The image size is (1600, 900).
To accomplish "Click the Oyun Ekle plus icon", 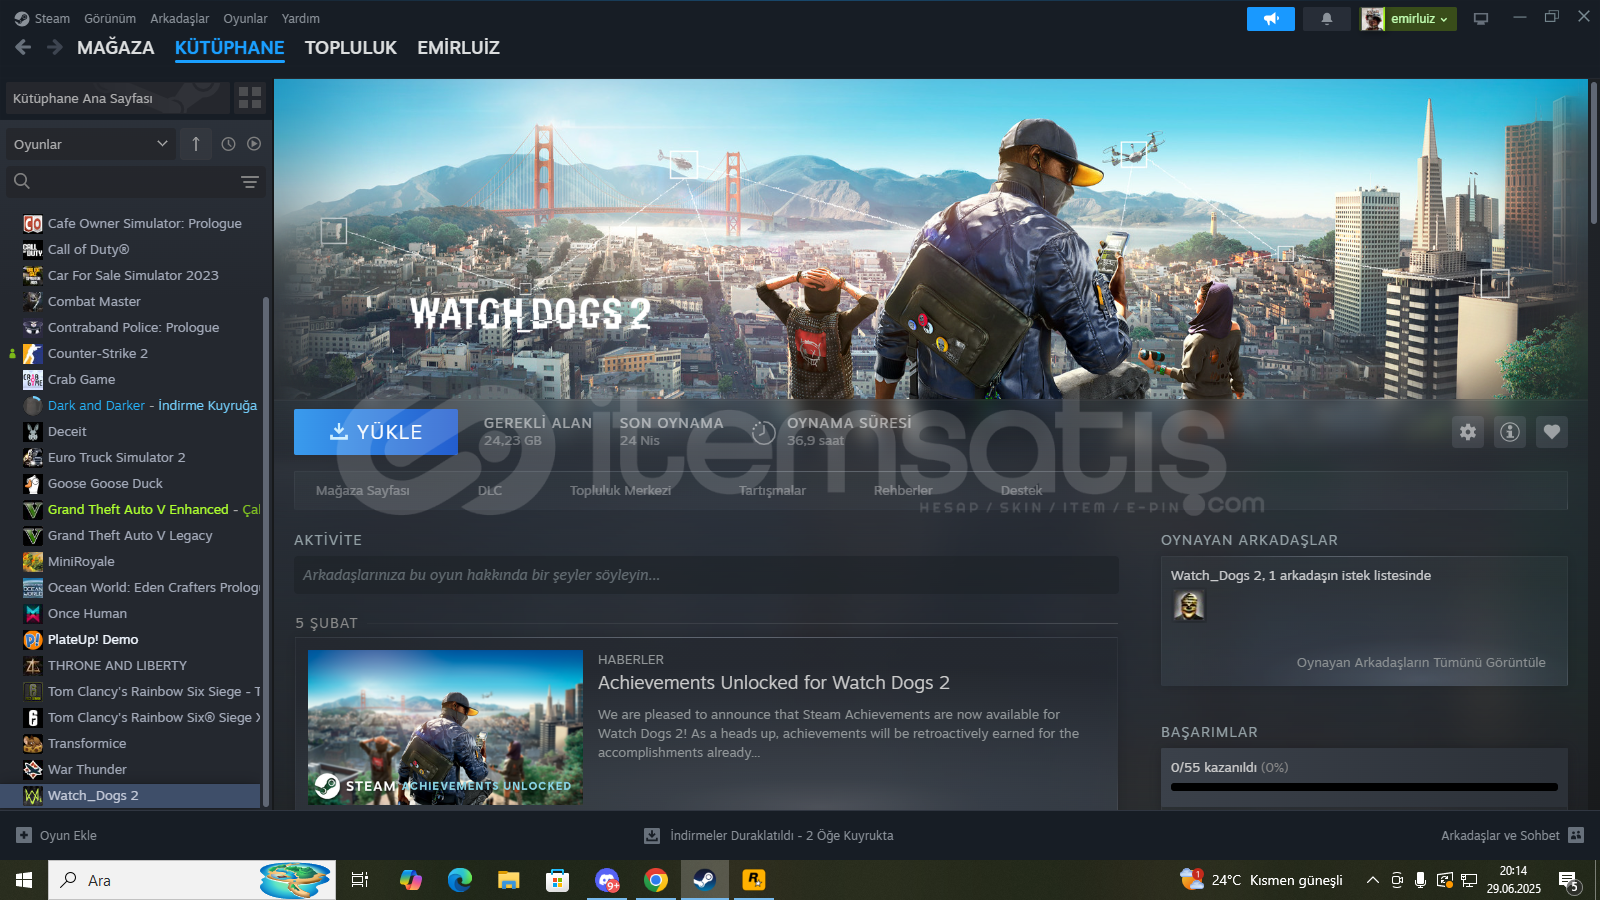I will (x=24, y=835).
